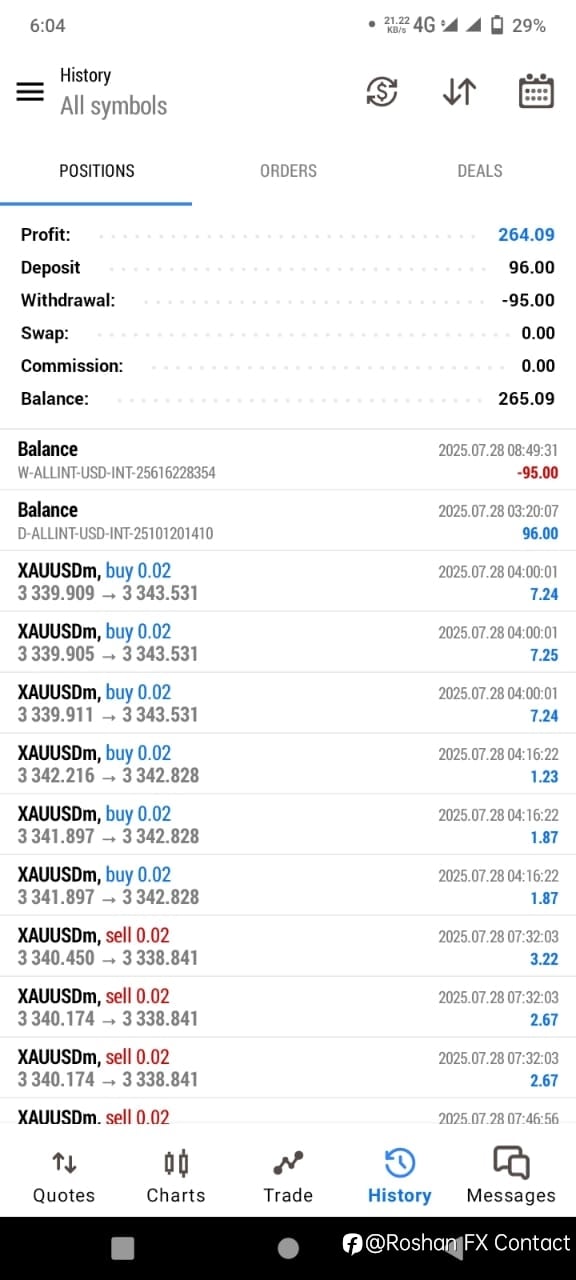
Task: Open the calendar date range icon
Action: click(x=537, y=92)
